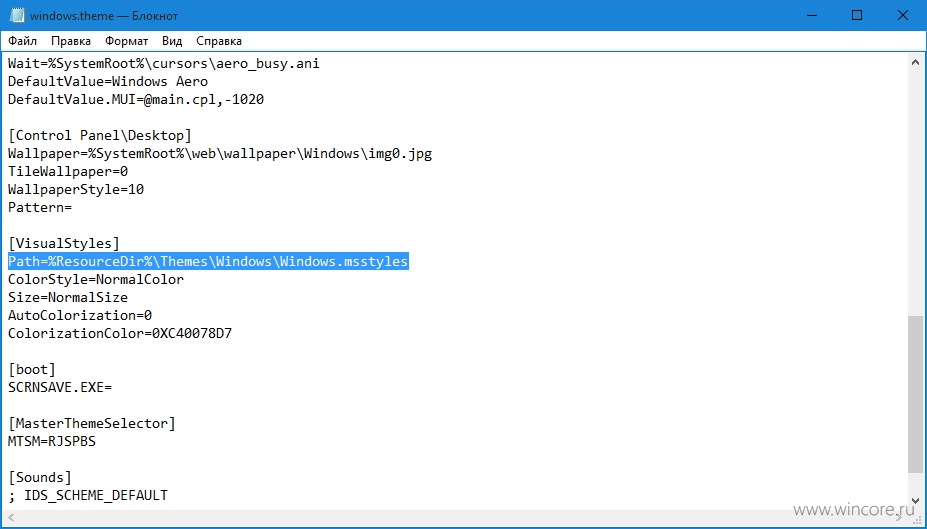
Task: Click the line Wait=%SystemRoot%\cursors\aero_busy.ani
Action: (164, 63)
